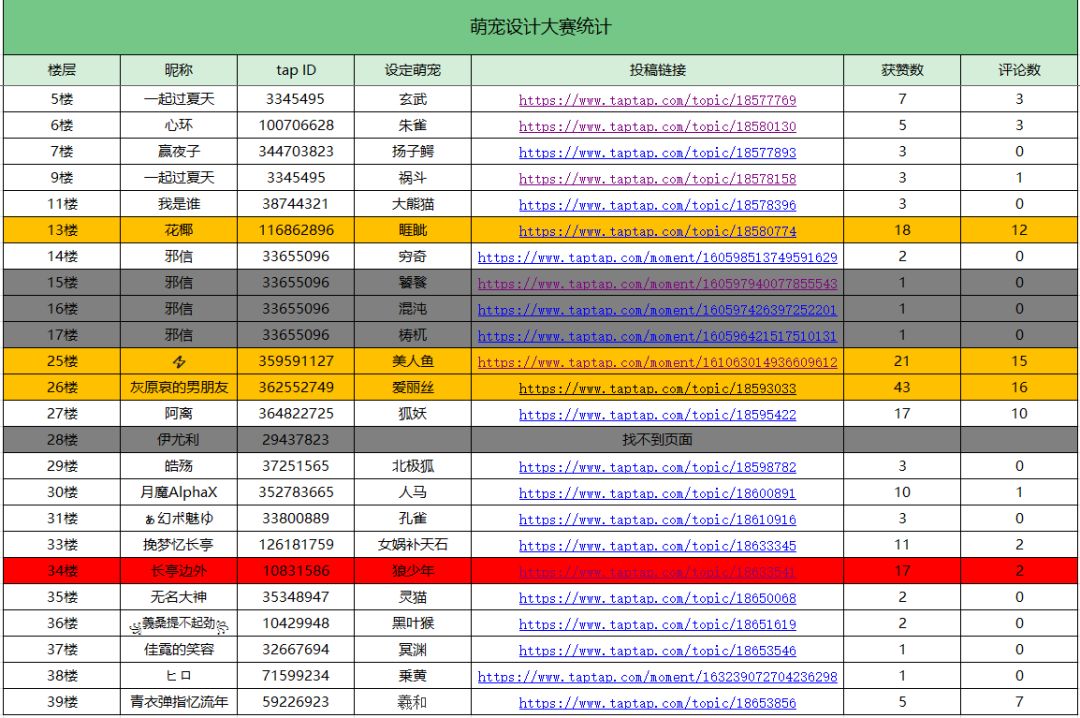Select the nickname cell 无名大神

click(x=179, y=597)
